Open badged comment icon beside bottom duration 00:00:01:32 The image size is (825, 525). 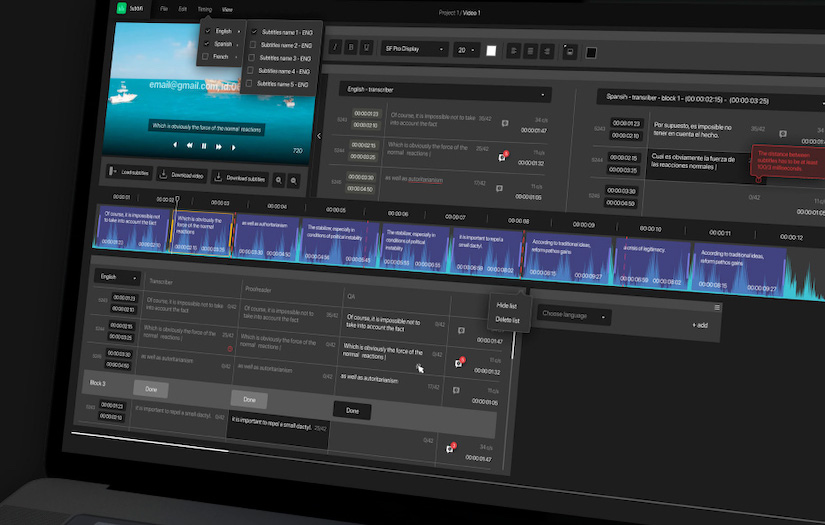(x=459, y=362)
